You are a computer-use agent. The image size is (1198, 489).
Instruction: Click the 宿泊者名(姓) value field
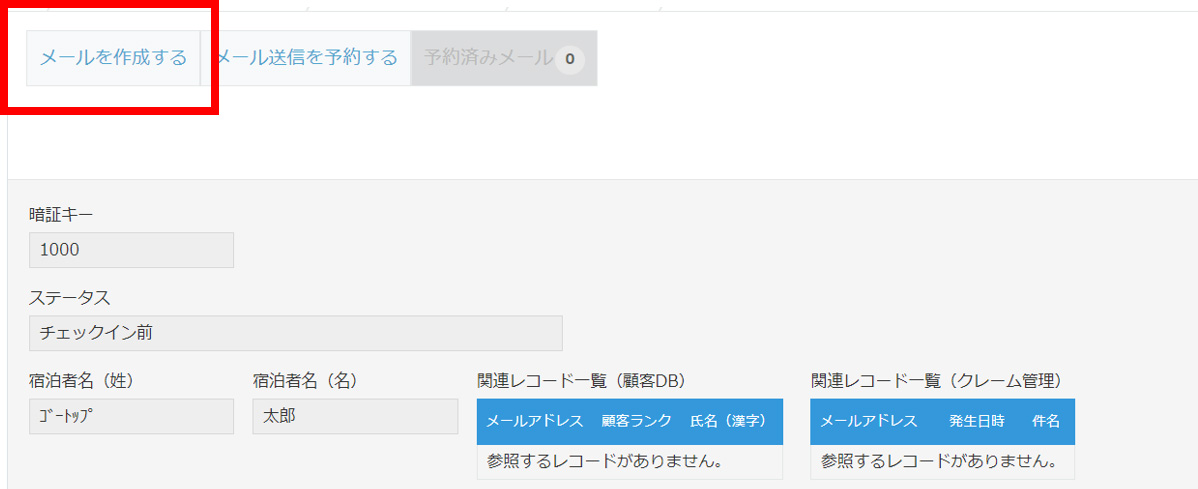(x=131, y=416)
